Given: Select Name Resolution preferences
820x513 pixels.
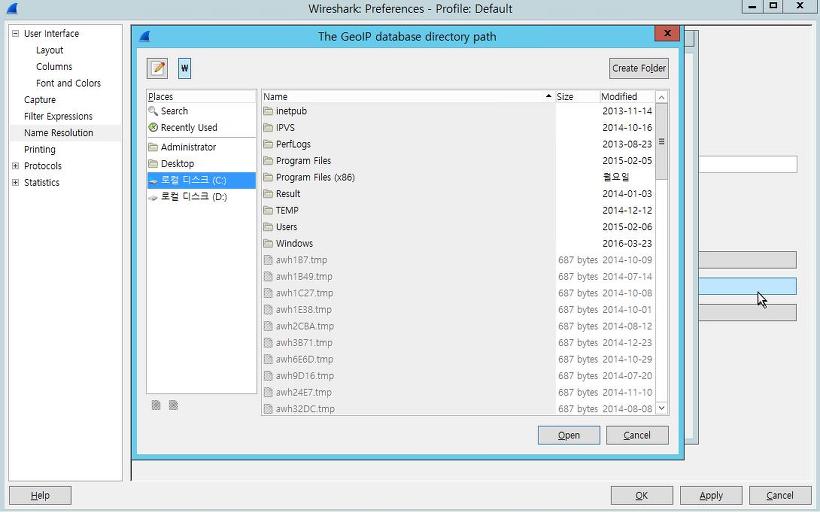Looking at the screenshot, I should click(x=59, y=133).
